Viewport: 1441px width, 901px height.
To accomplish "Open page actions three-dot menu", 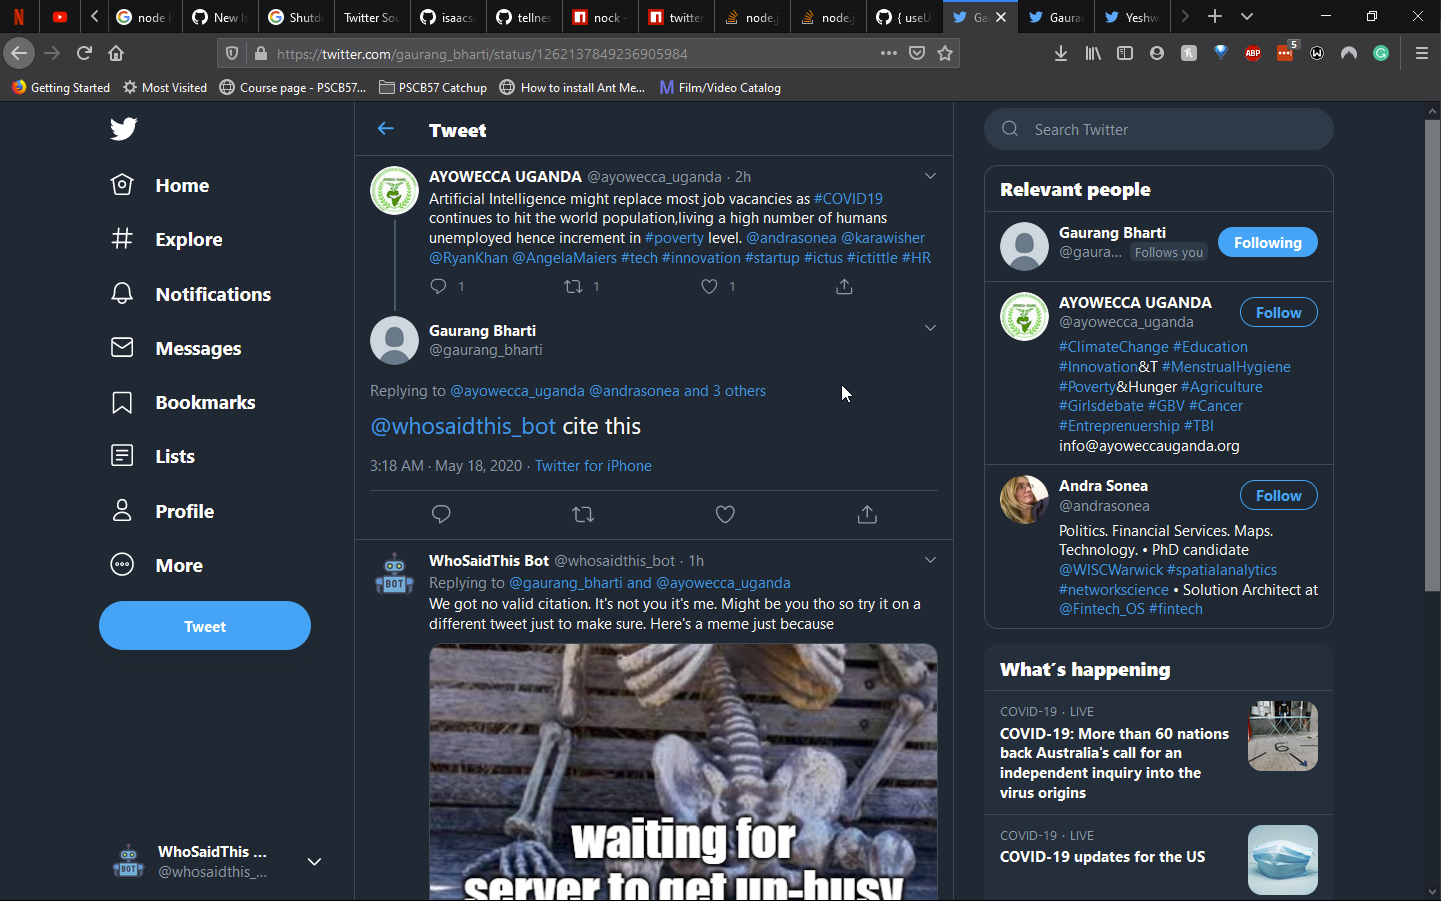I will (888, 53).
